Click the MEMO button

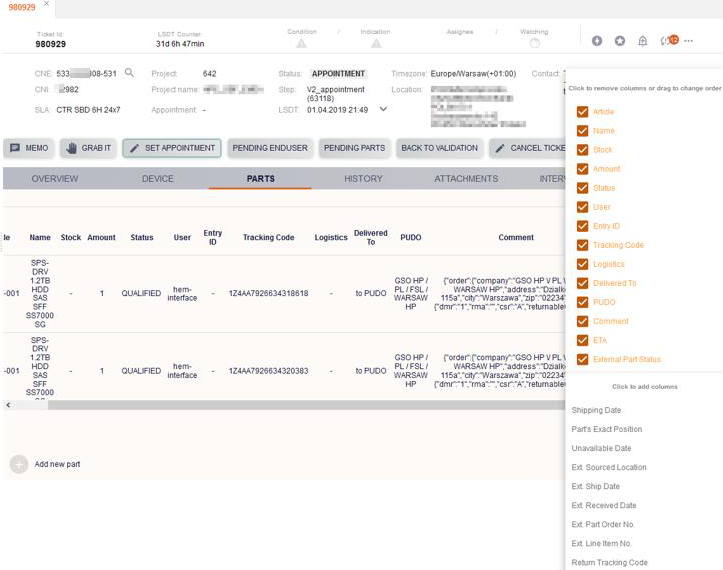29,148
